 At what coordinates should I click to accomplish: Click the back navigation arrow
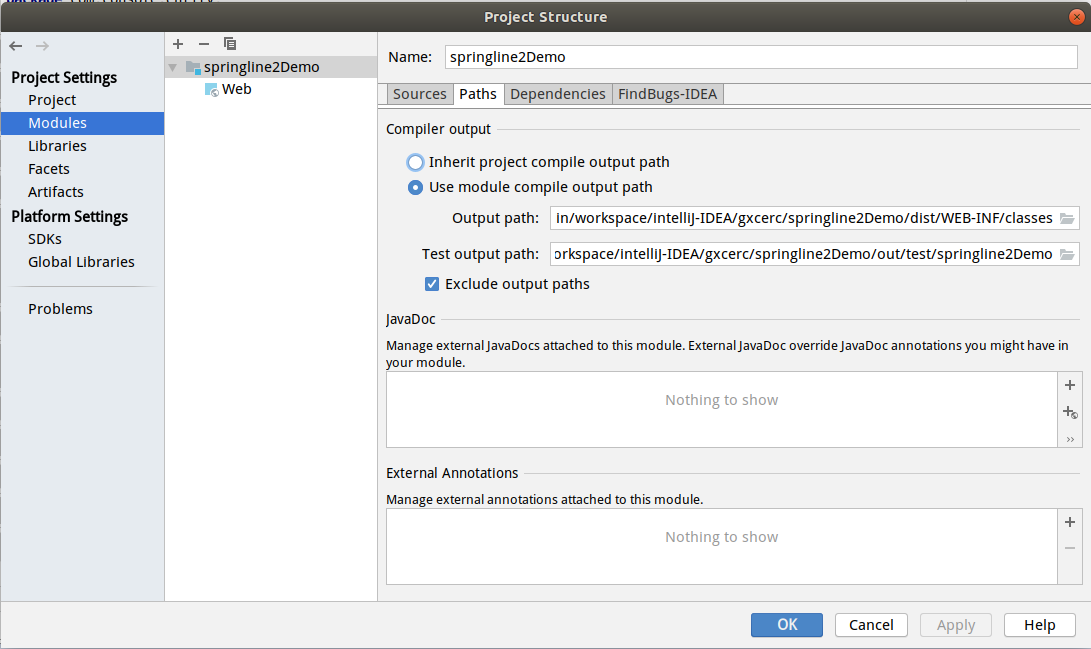16,46
